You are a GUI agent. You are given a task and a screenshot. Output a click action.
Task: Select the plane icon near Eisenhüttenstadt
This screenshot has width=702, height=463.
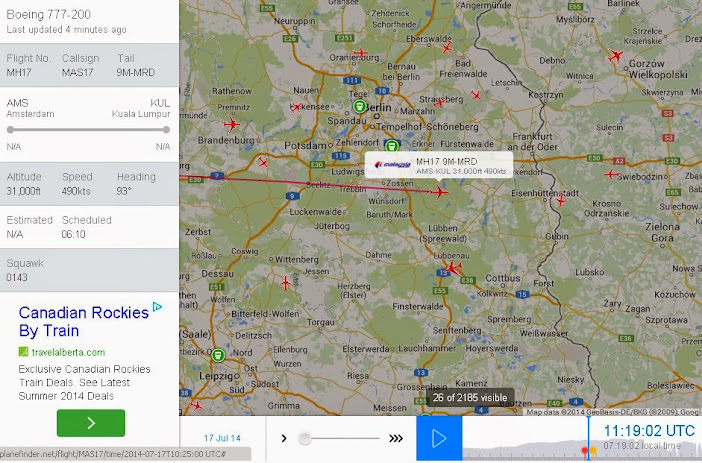(x=561, y=200)
